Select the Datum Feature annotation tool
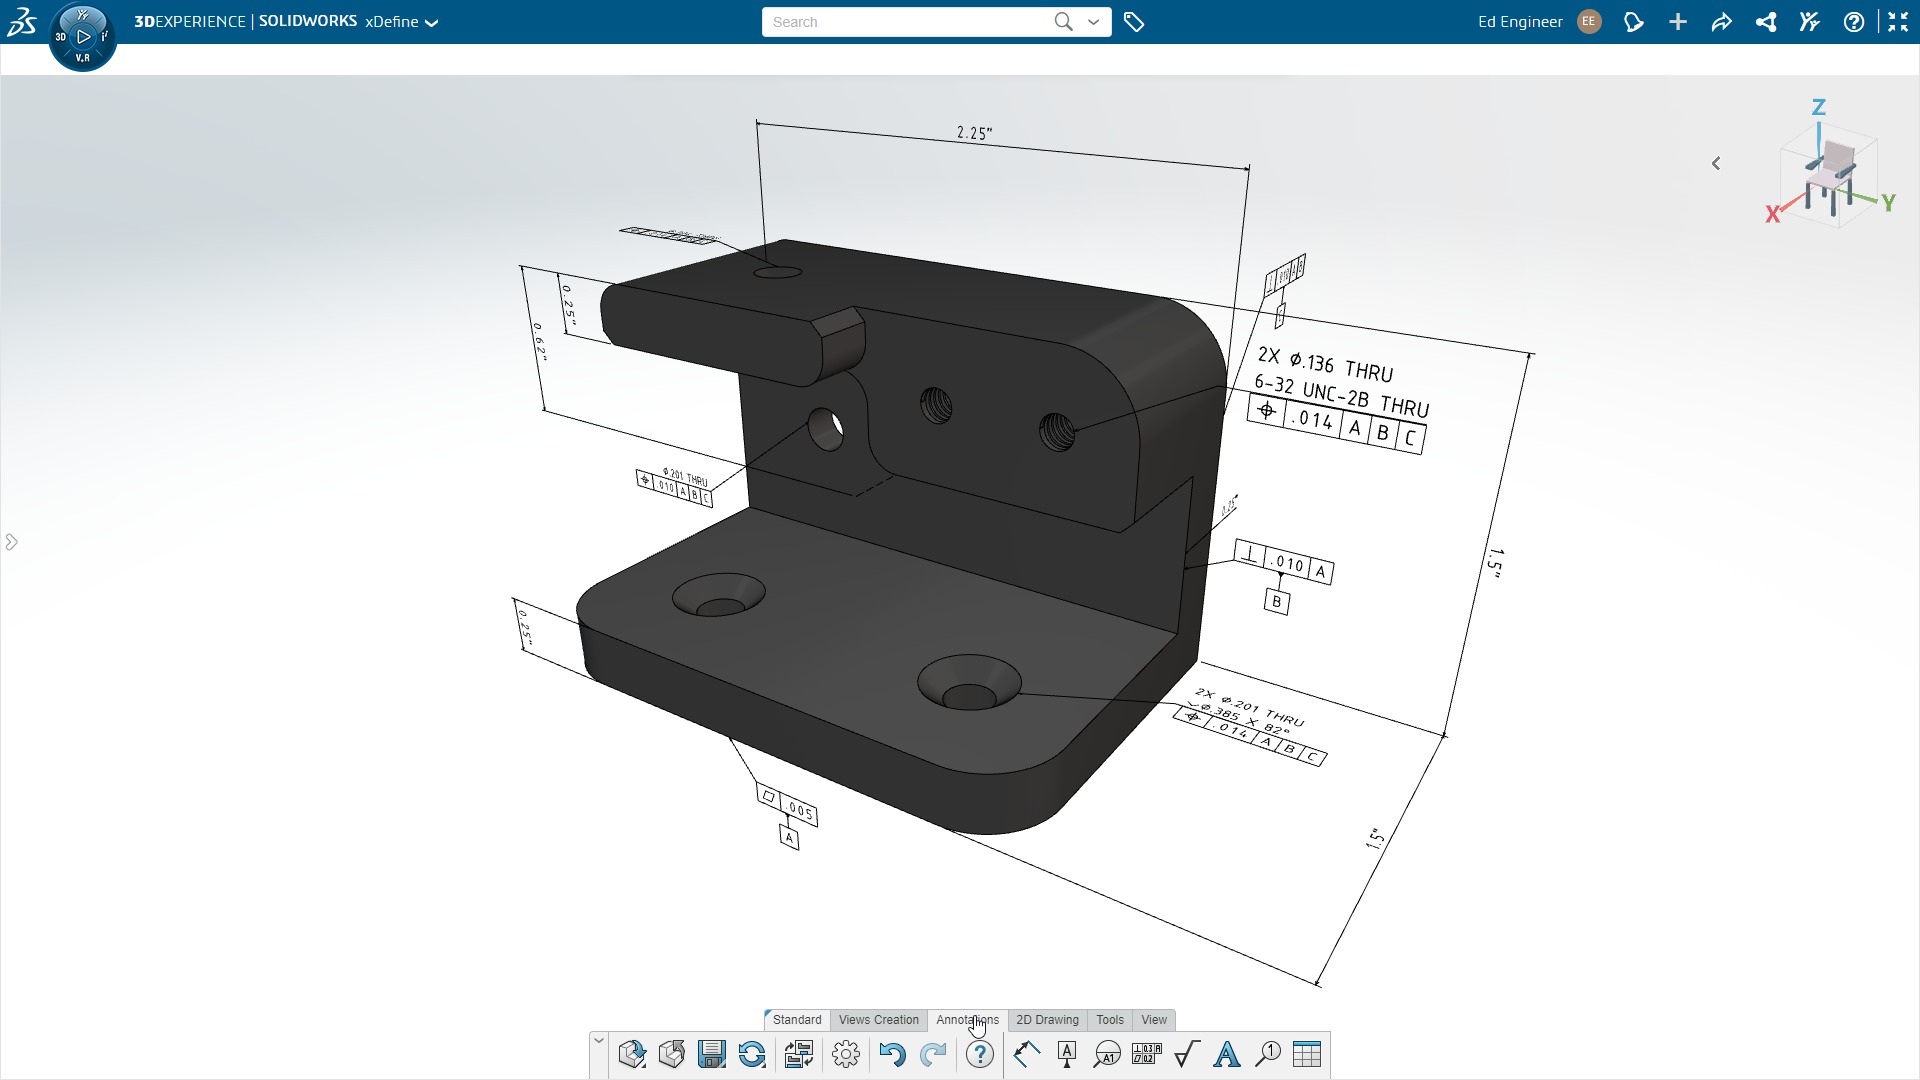 [x=1066, y=1054]
